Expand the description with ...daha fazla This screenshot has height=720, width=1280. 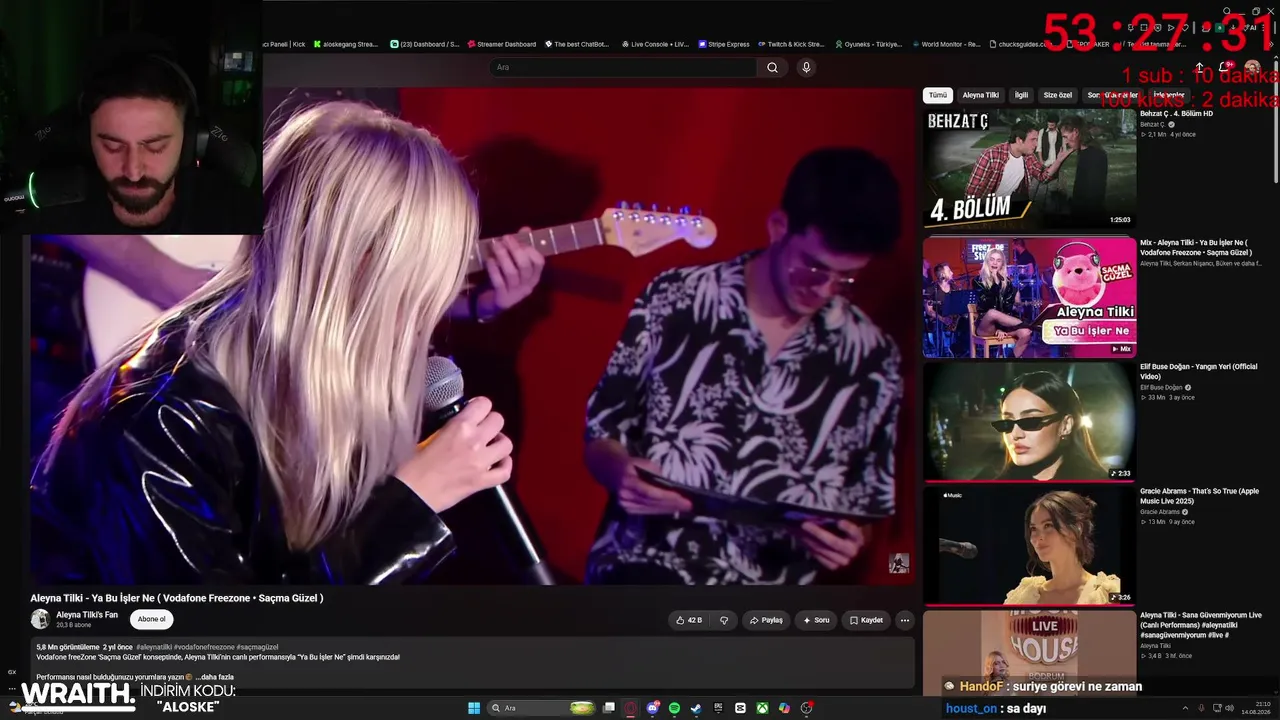coord(214,677)
